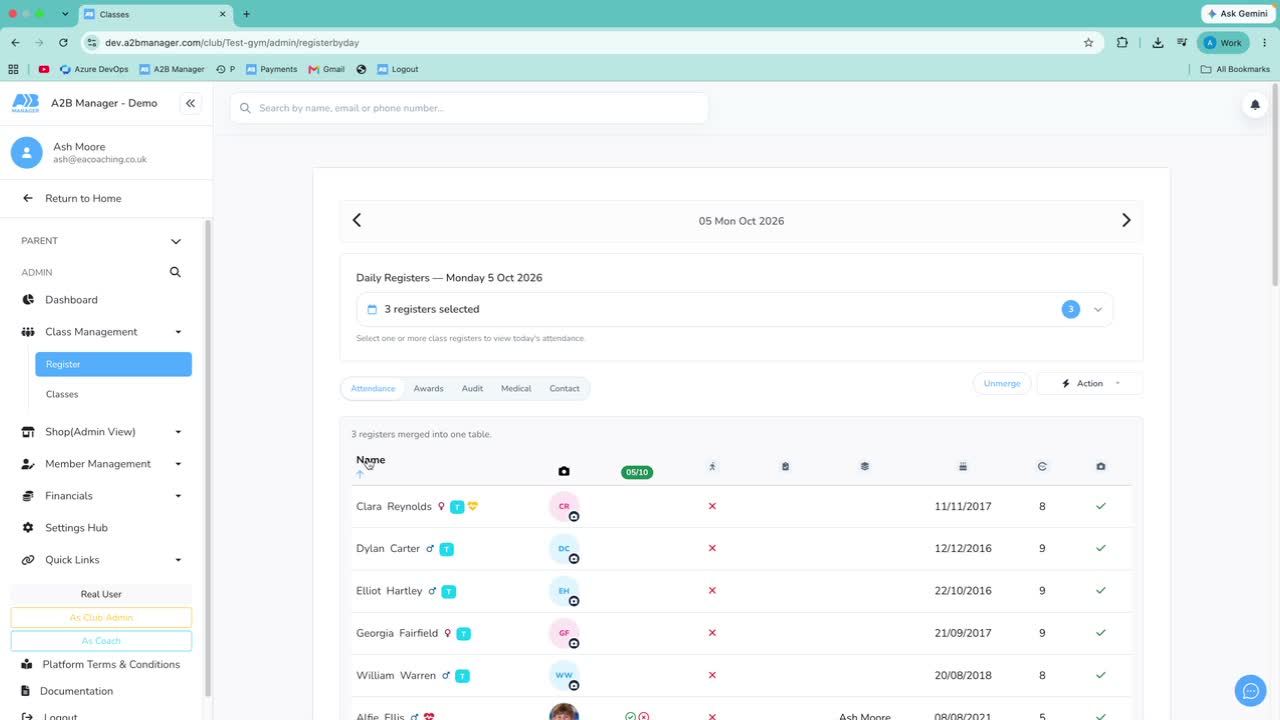1280x720 pixels.
Task: Click Alfie Ellis green attendance tick
Action: pos(630,717)
